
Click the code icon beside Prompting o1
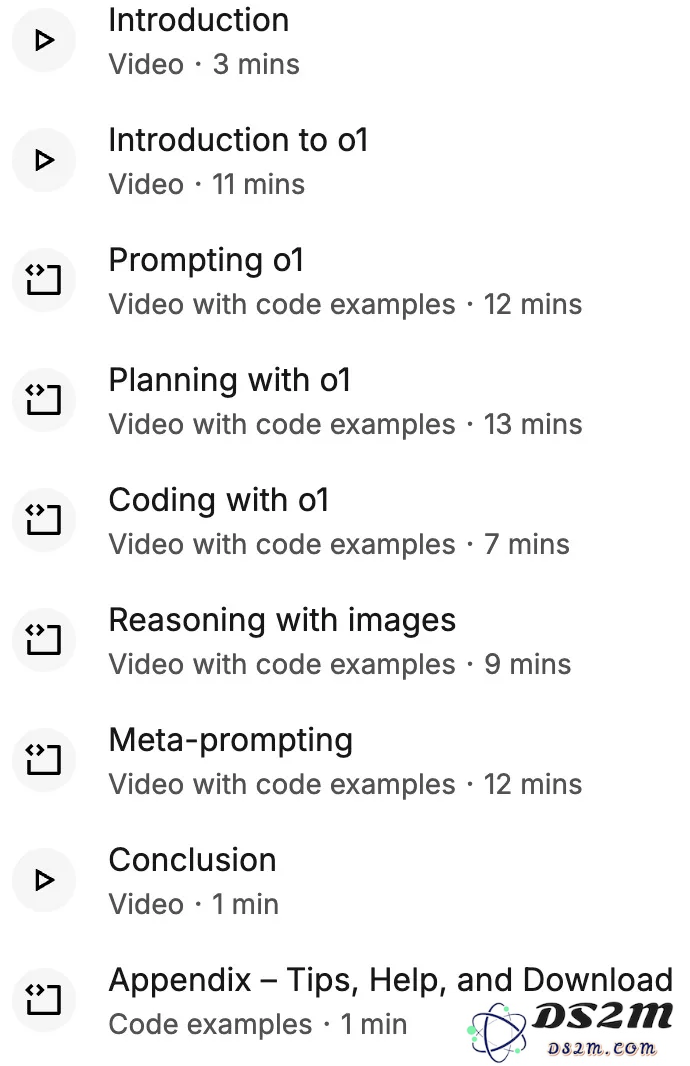[44, 279]
